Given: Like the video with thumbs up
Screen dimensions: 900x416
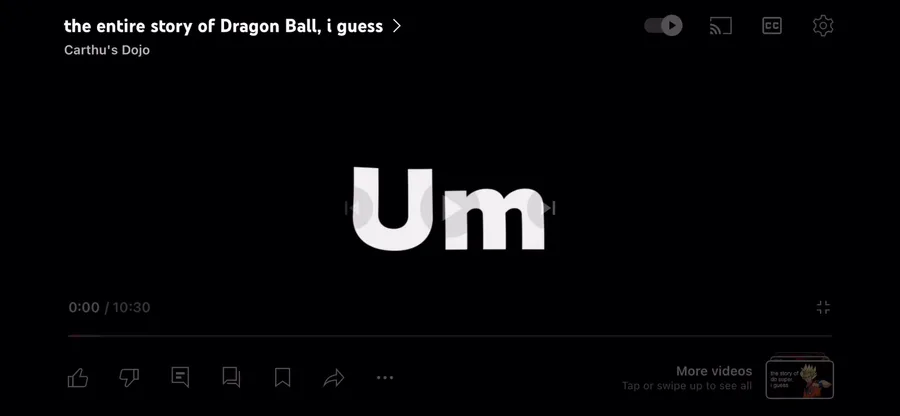Looking at the screenshot, I should click(77, 378).
